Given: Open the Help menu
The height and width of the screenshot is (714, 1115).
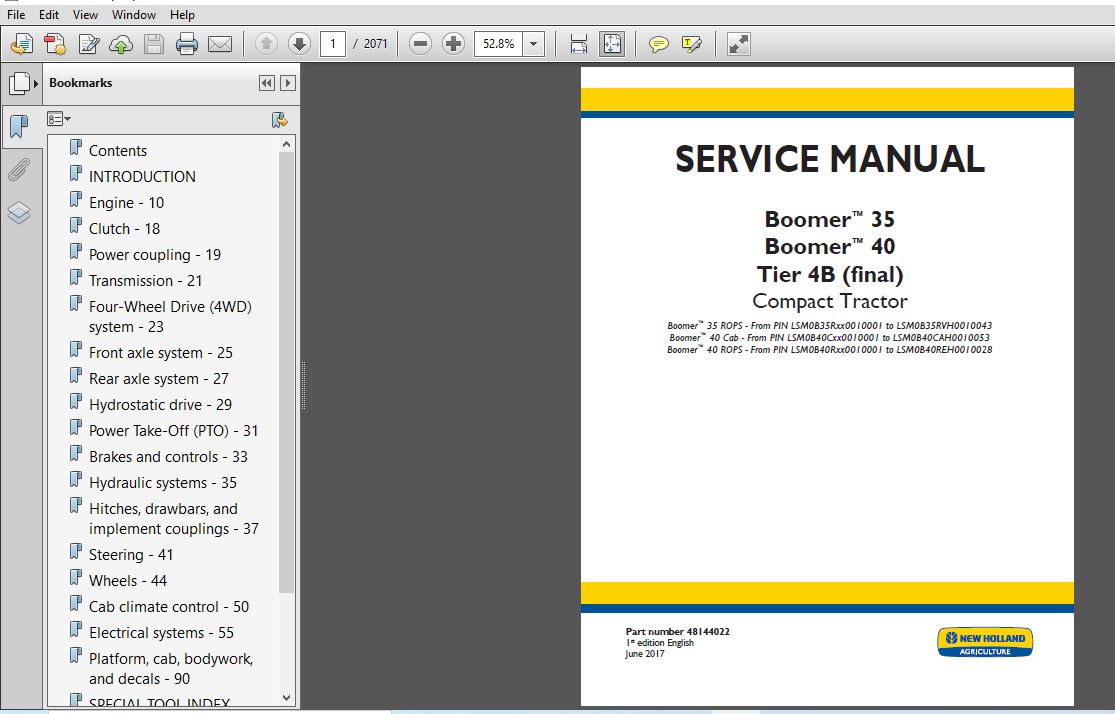Looking at the screenshot, I should click(182, 14).
